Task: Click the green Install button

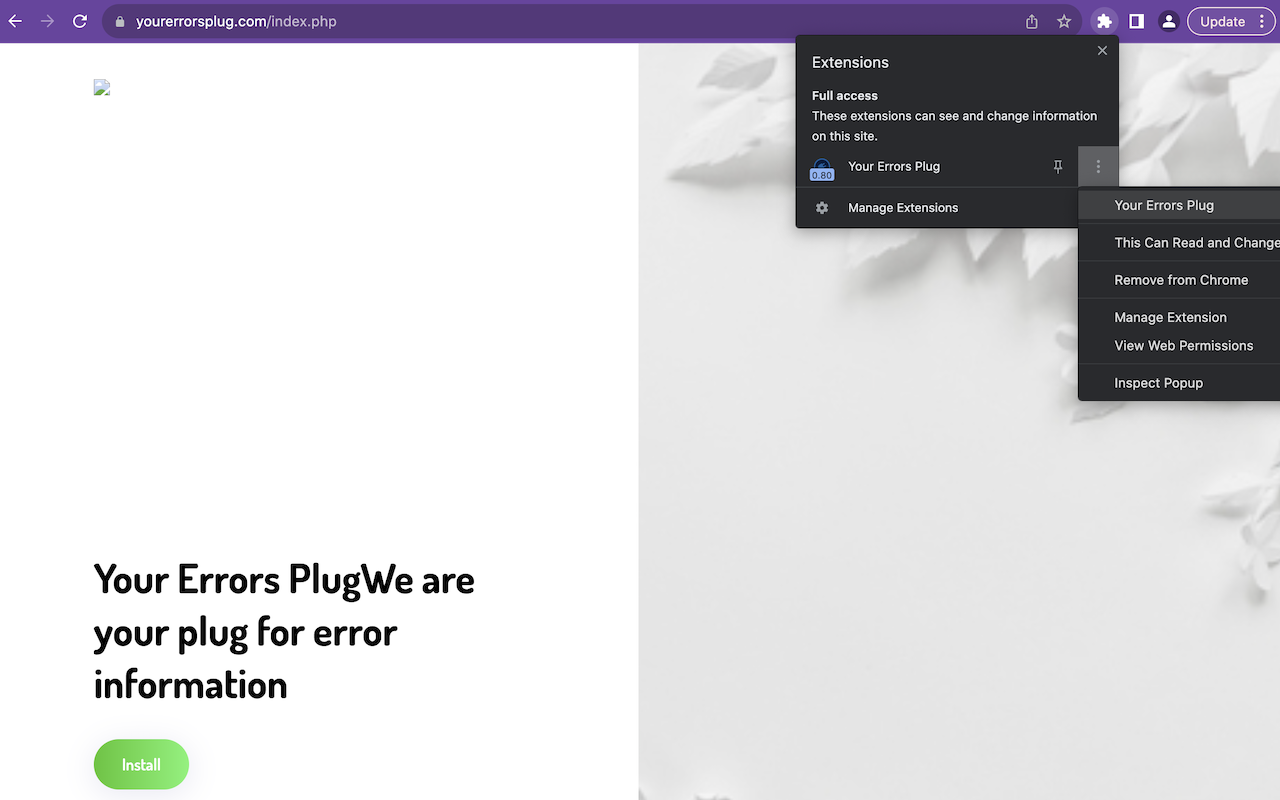Action: tap(141, 765)
